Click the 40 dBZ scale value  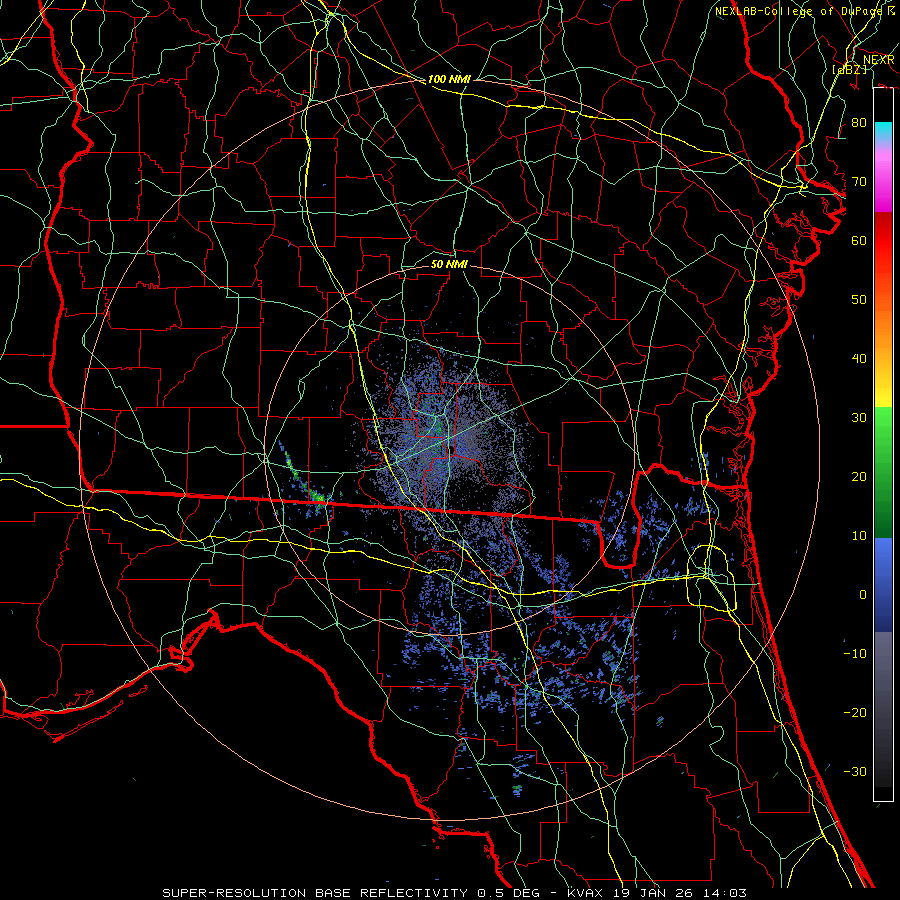[859, 359]
